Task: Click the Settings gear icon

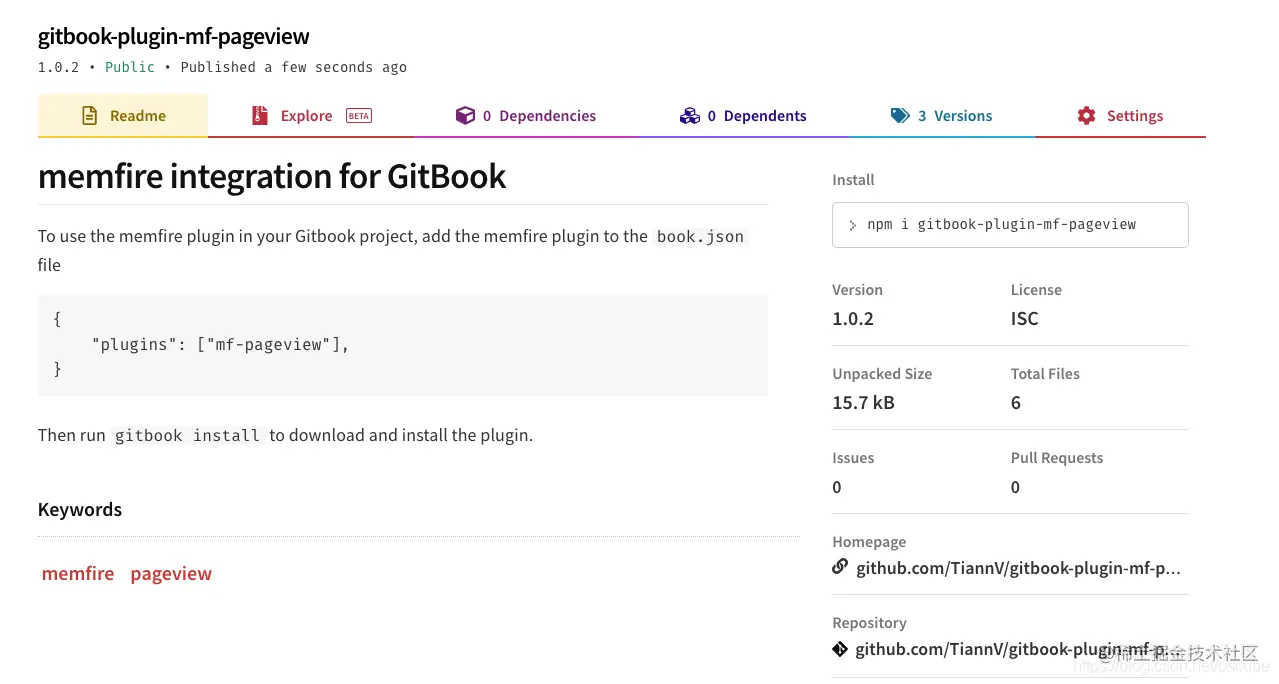Action: click(x=1086, y=116)
